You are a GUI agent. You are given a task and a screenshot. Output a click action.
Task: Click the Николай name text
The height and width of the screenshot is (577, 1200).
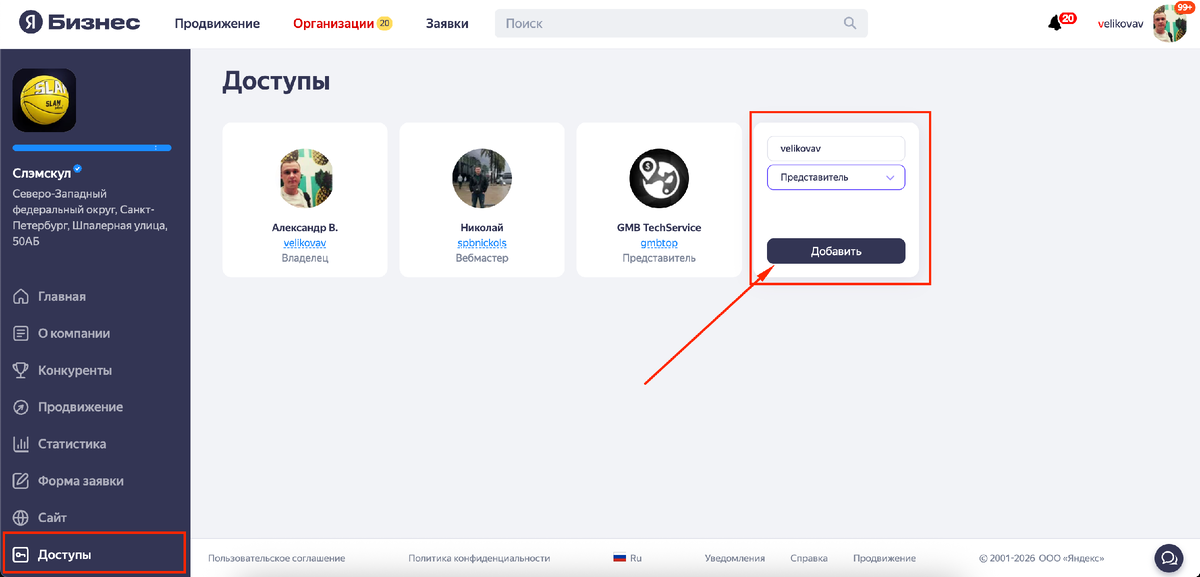click(x=482, y=227)
